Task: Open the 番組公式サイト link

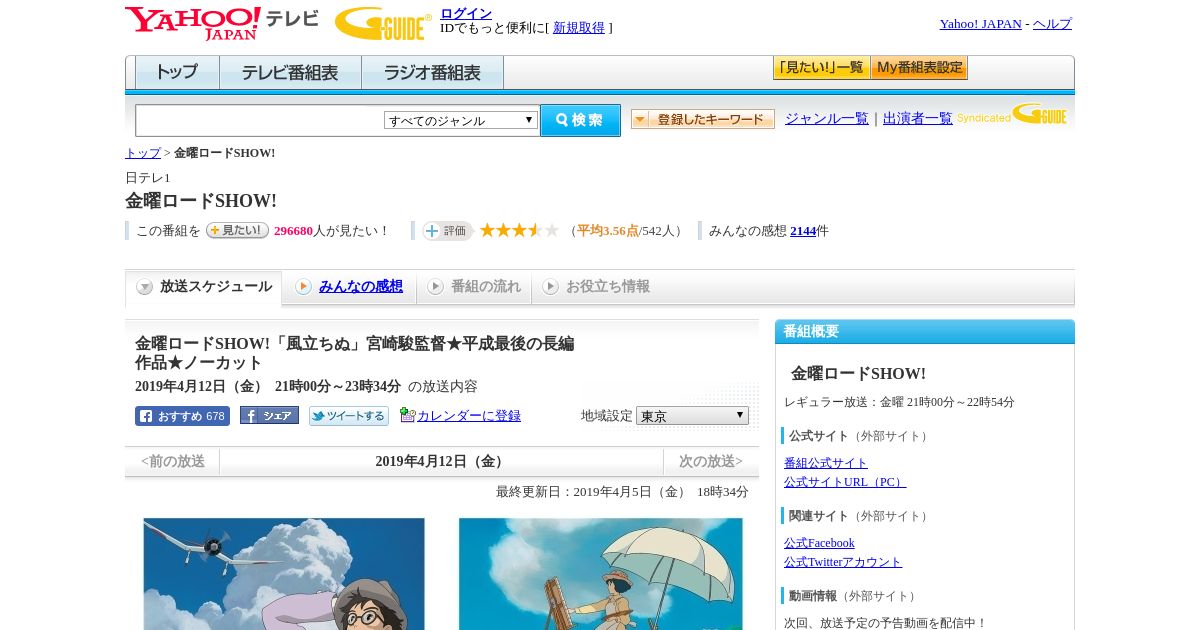Action: pos(826,463)
